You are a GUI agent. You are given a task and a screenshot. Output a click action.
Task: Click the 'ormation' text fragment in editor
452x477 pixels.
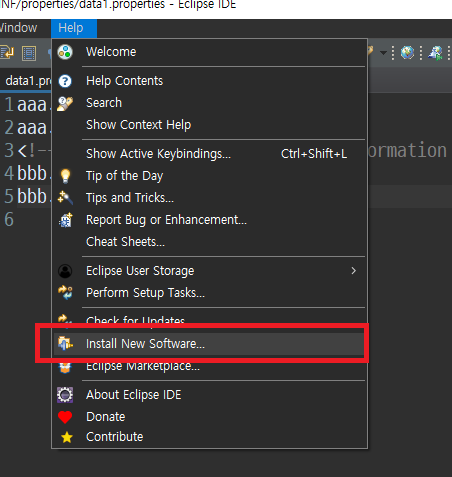tap(407, 151)
